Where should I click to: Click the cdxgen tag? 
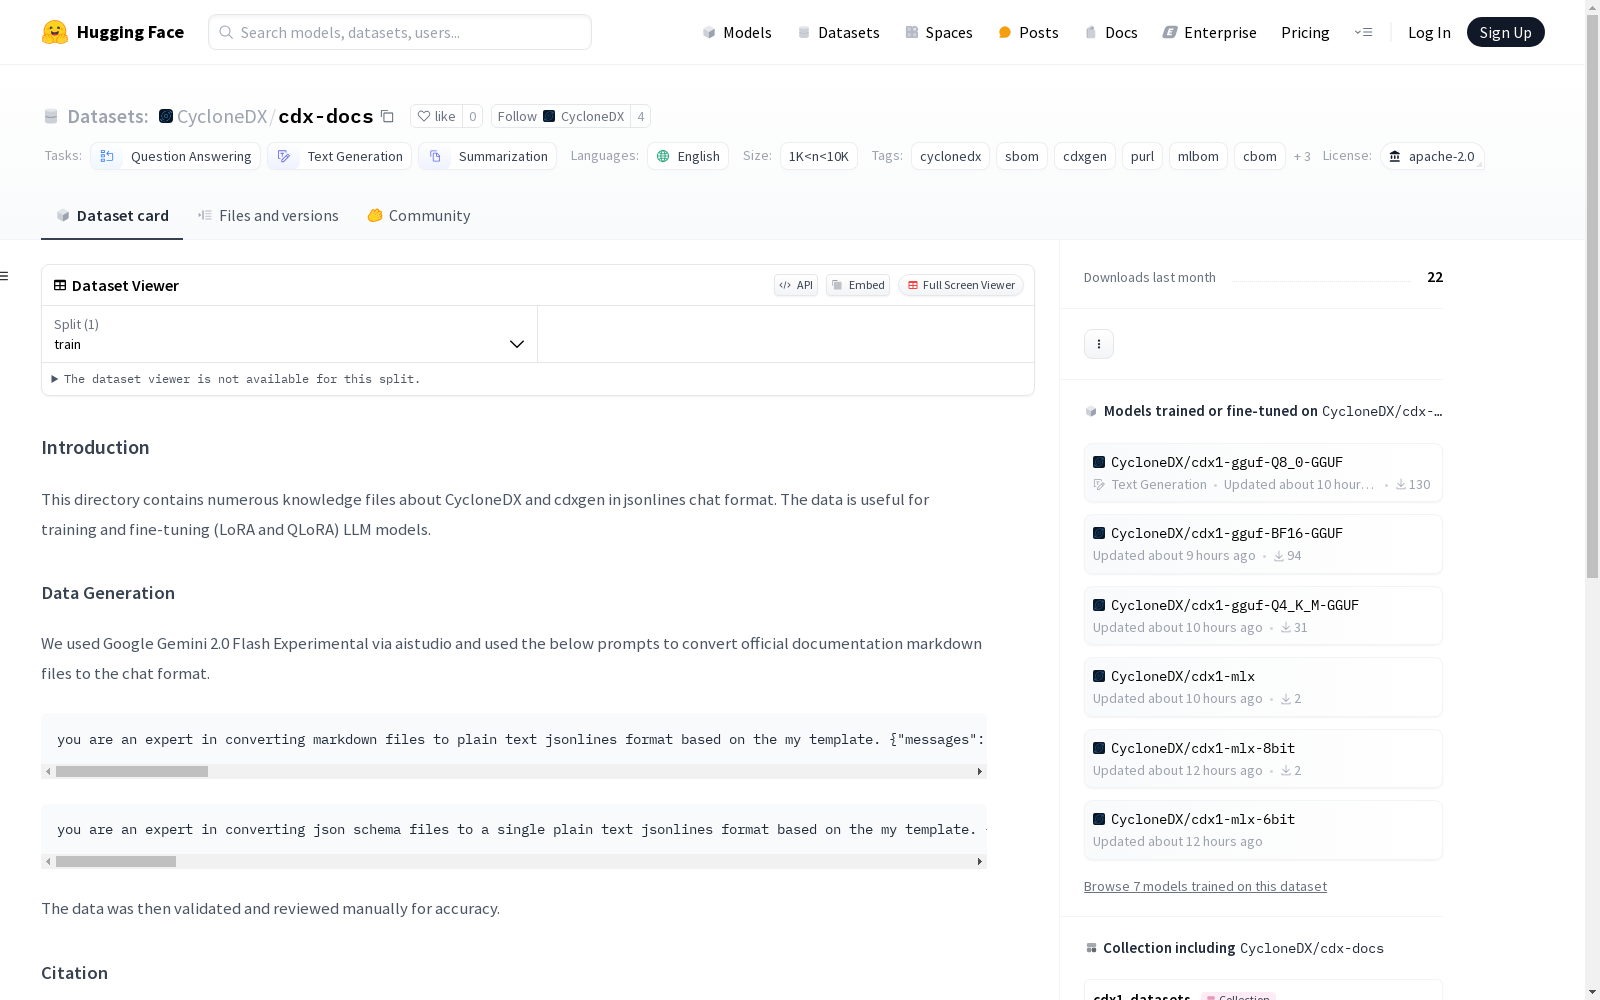click(1085, 156)
